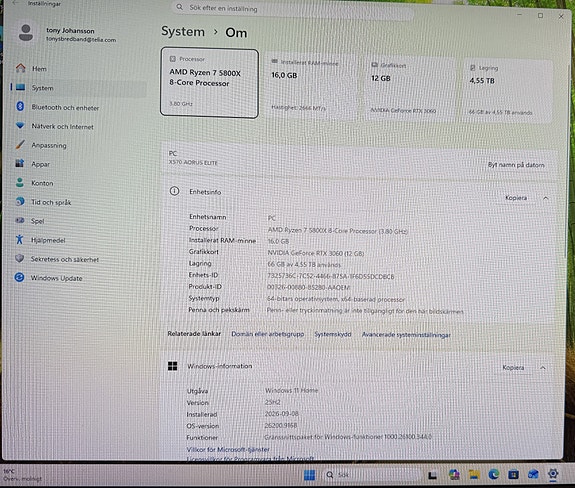Open the Windows Start button on taskbar

click(310, 475)
